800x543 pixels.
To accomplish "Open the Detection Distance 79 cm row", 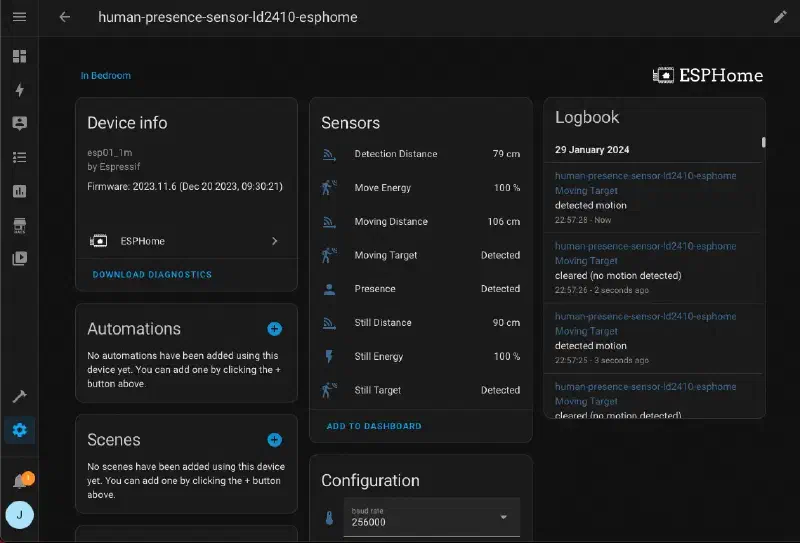I will click(x=421, y=154).
